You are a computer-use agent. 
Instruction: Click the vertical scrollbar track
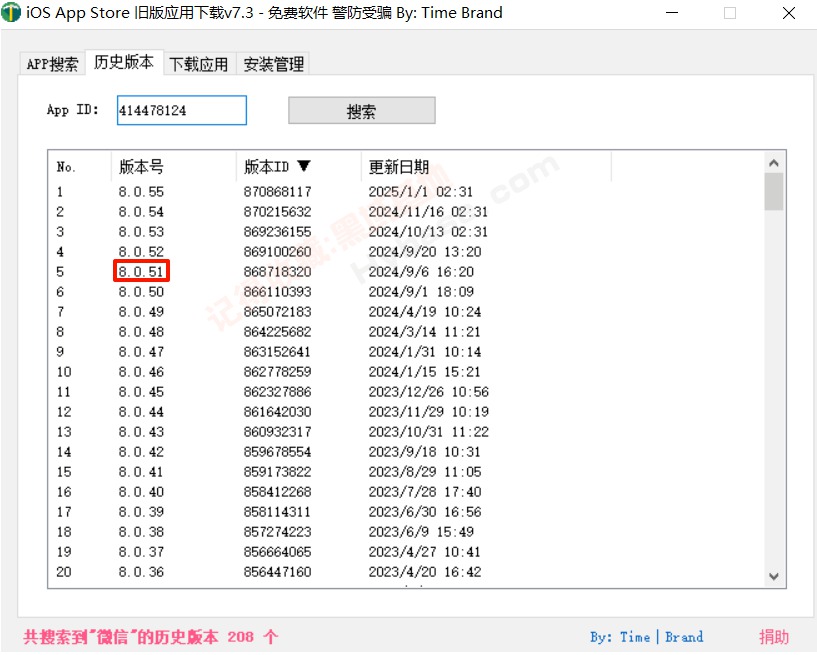coord(773,400)
